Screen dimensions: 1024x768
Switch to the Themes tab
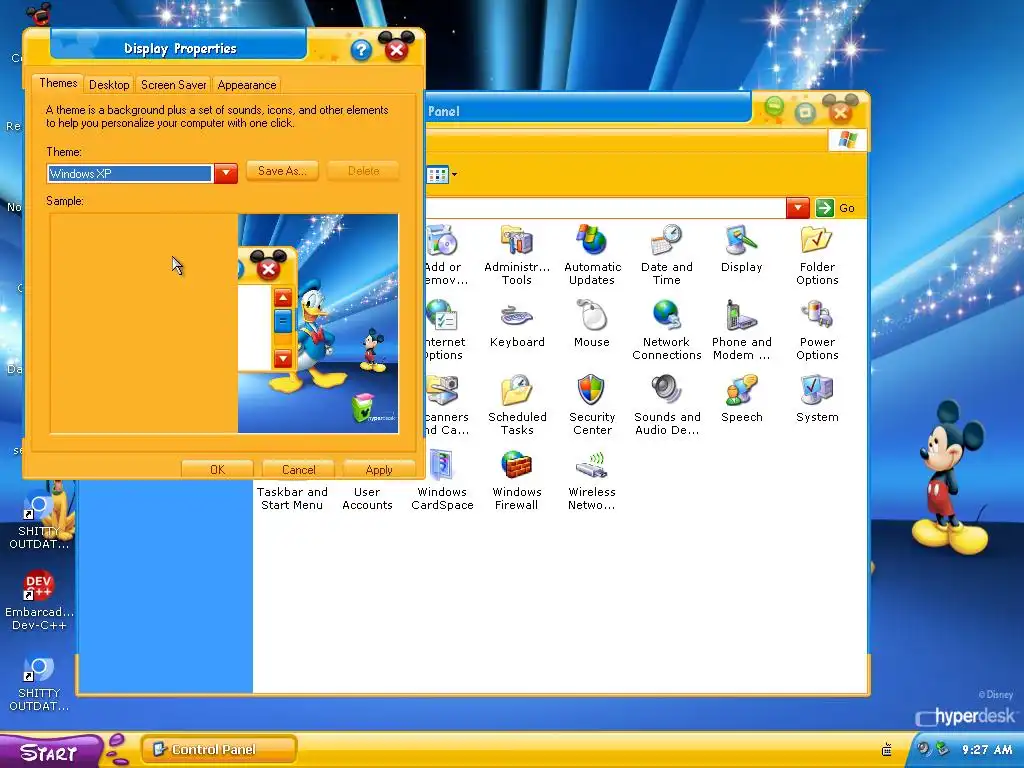point(58,83)
